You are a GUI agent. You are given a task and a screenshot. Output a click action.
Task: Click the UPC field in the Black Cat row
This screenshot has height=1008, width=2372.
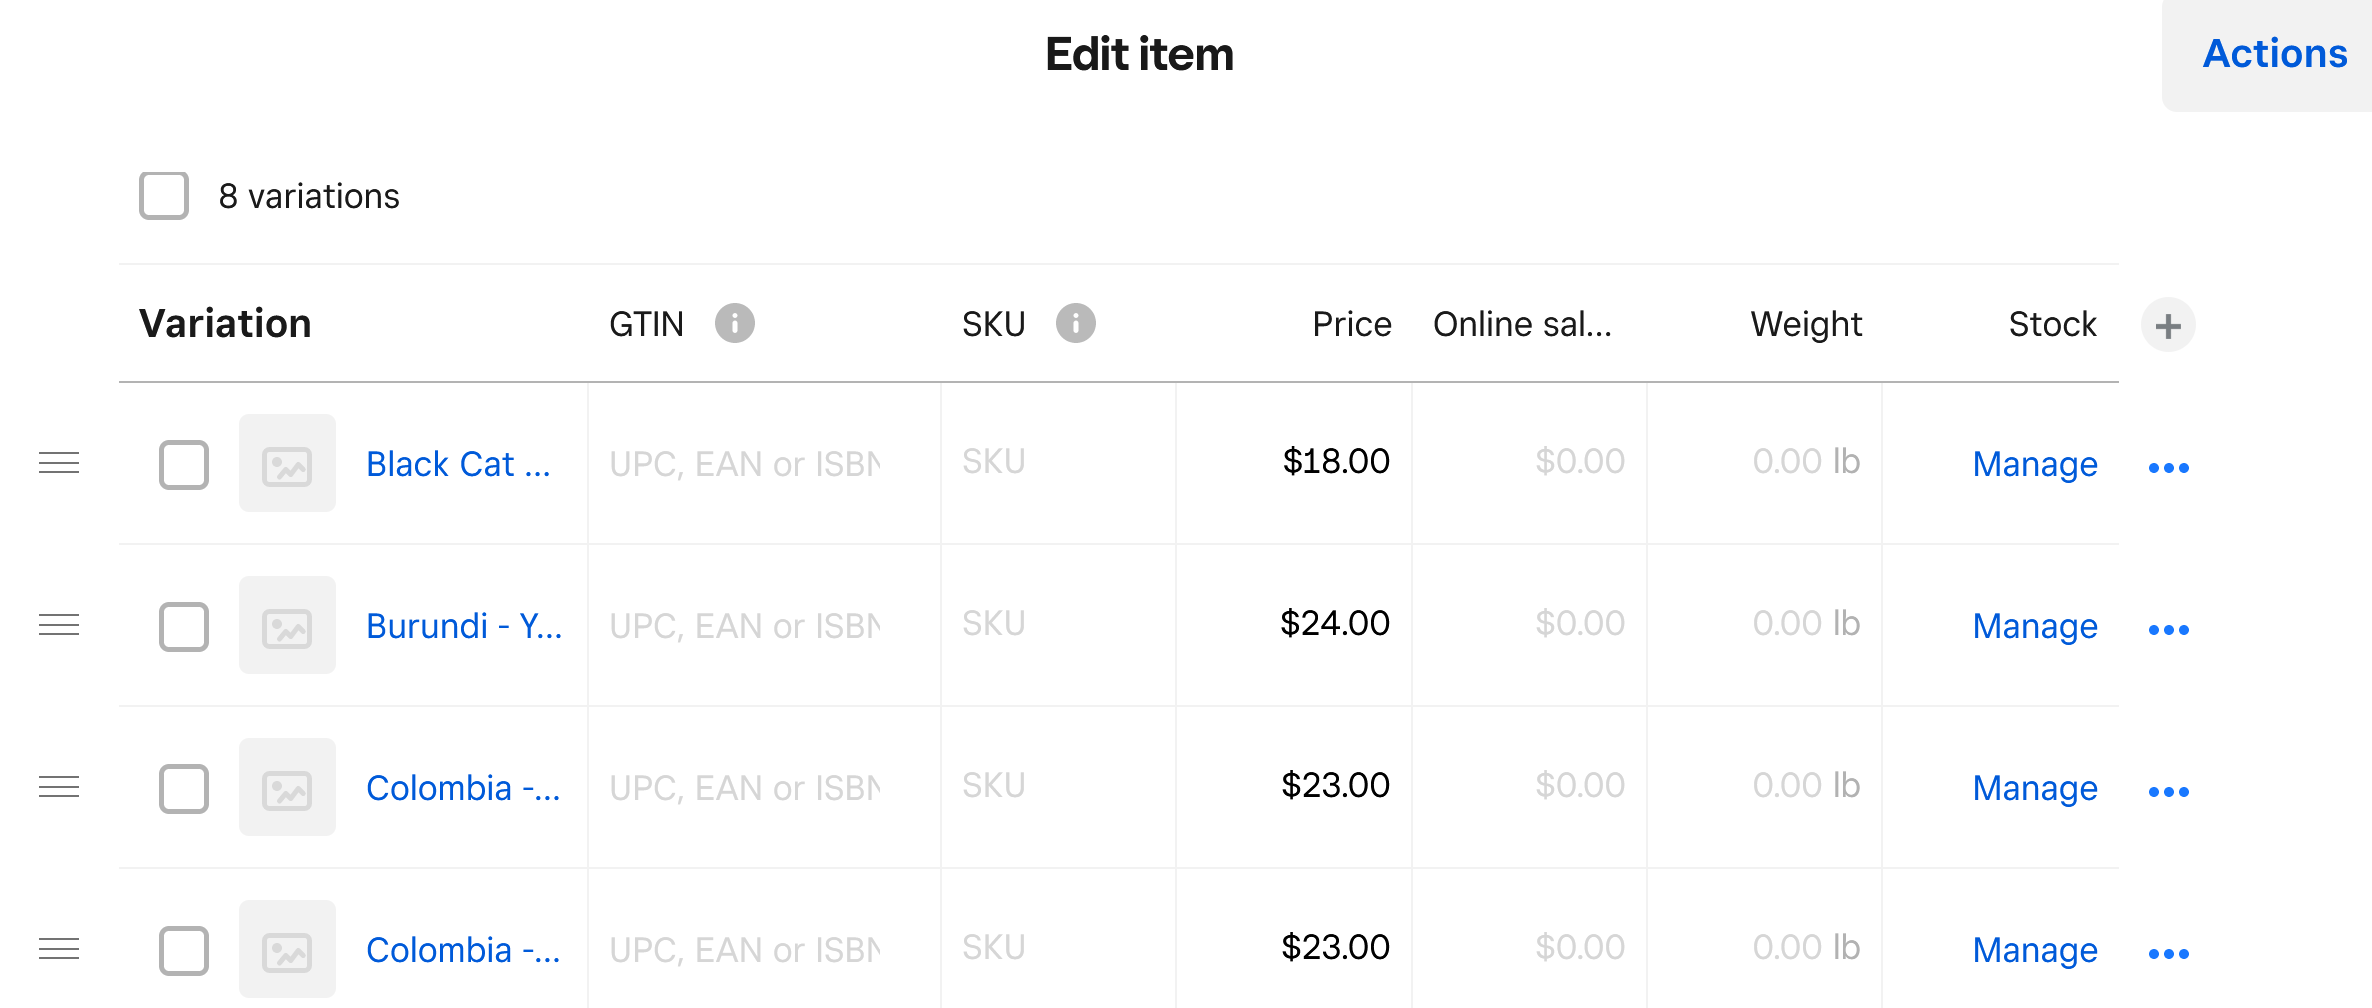[745, 462]
